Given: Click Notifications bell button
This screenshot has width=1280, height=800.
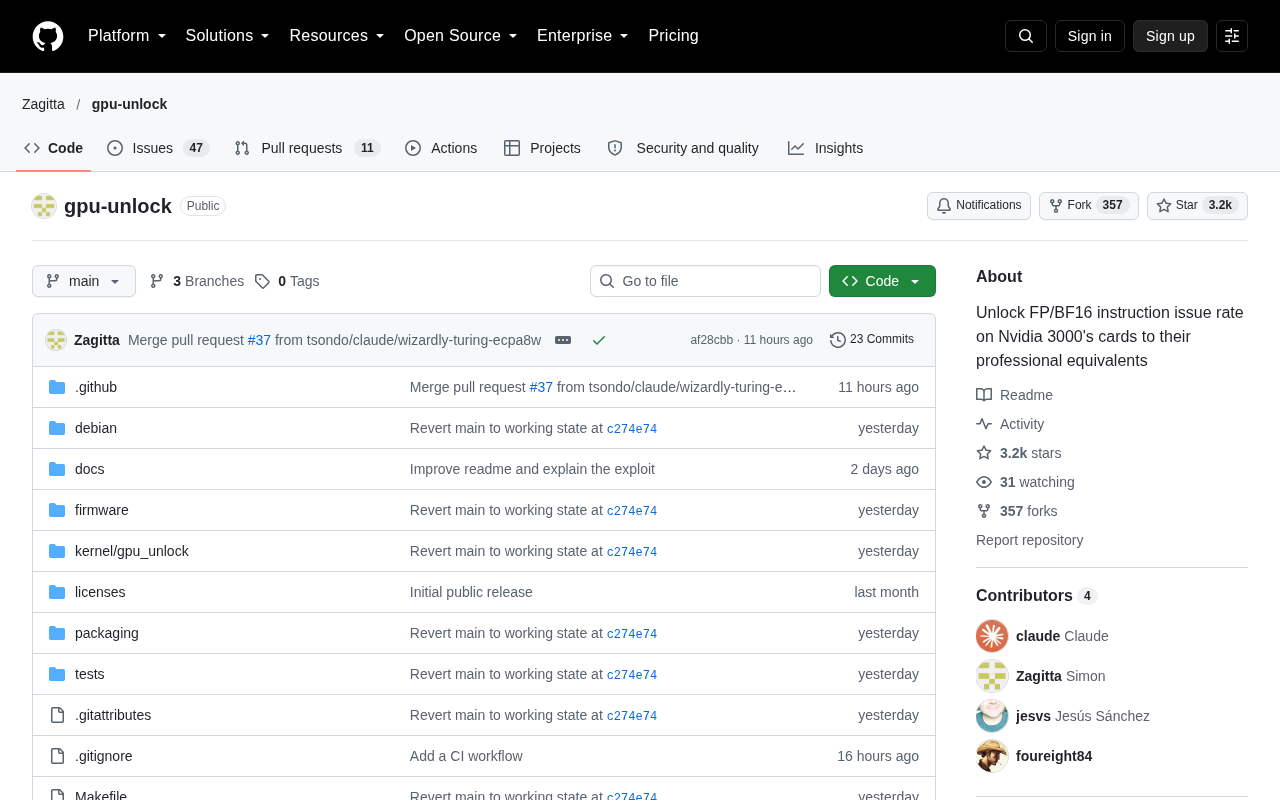Looking at the screenshot, I should pos(979,206).
